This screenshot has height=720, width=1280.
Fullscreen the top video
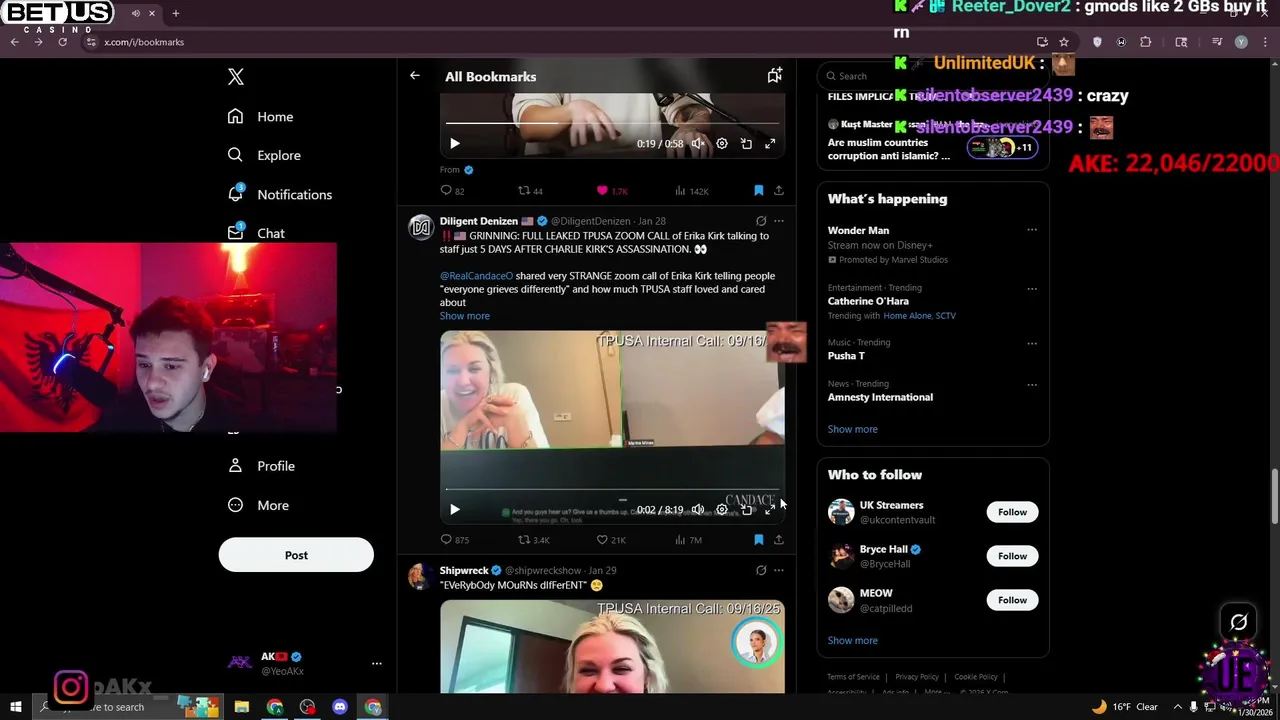[770, 144]
